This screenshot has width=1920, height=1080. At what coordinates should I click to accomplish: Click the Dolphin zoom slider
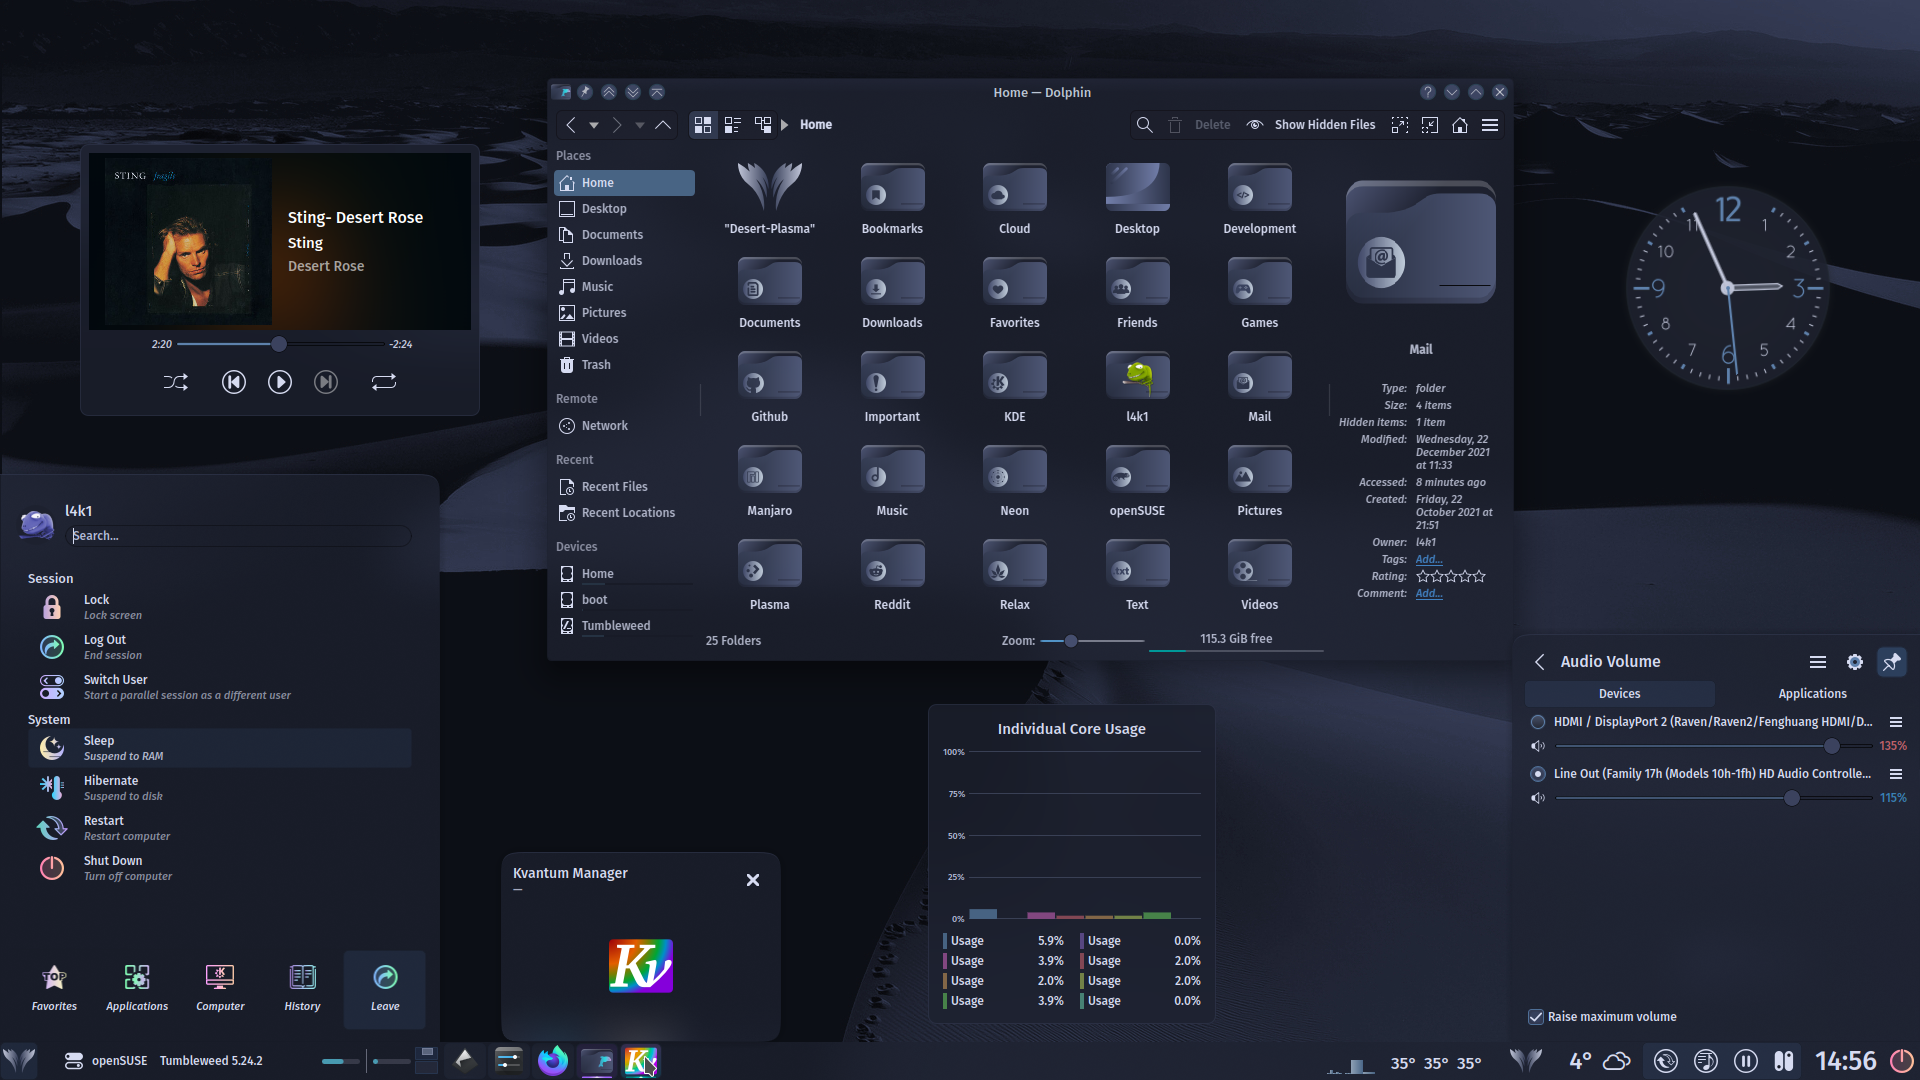click(1092, 641)
